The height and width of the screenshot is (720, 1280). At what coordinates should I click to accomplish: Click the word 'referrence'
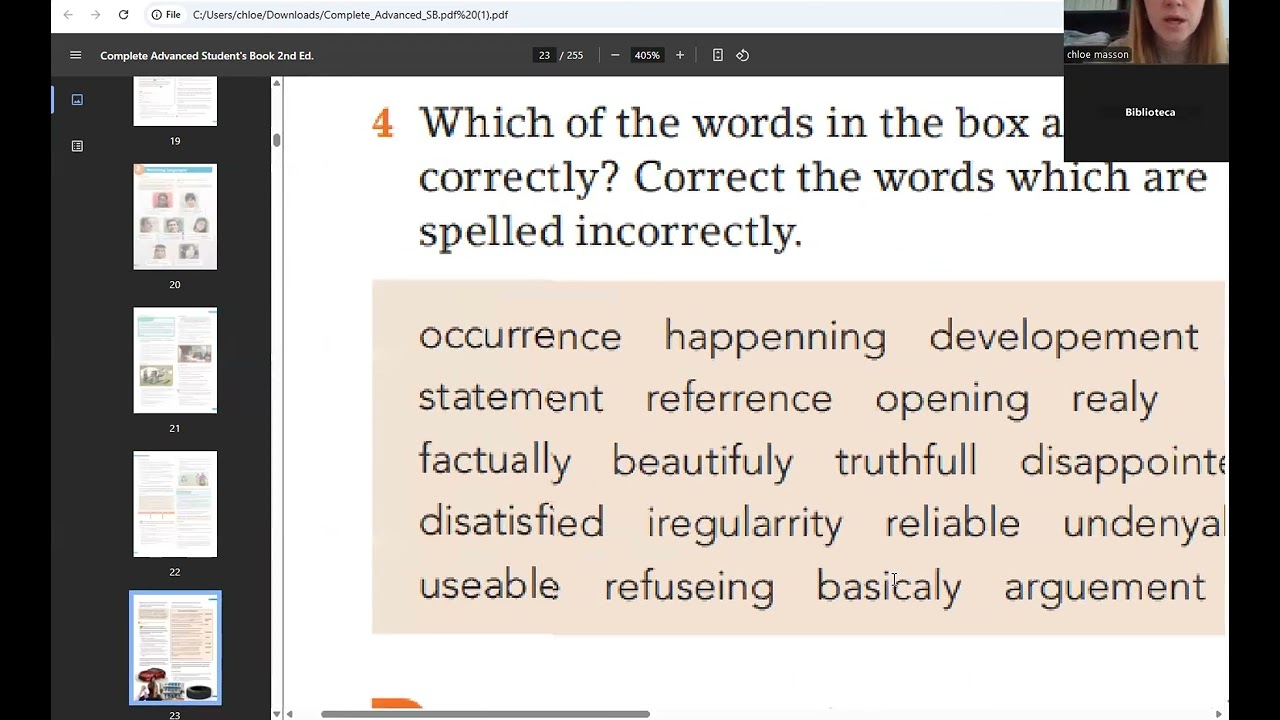coord(739,399)
